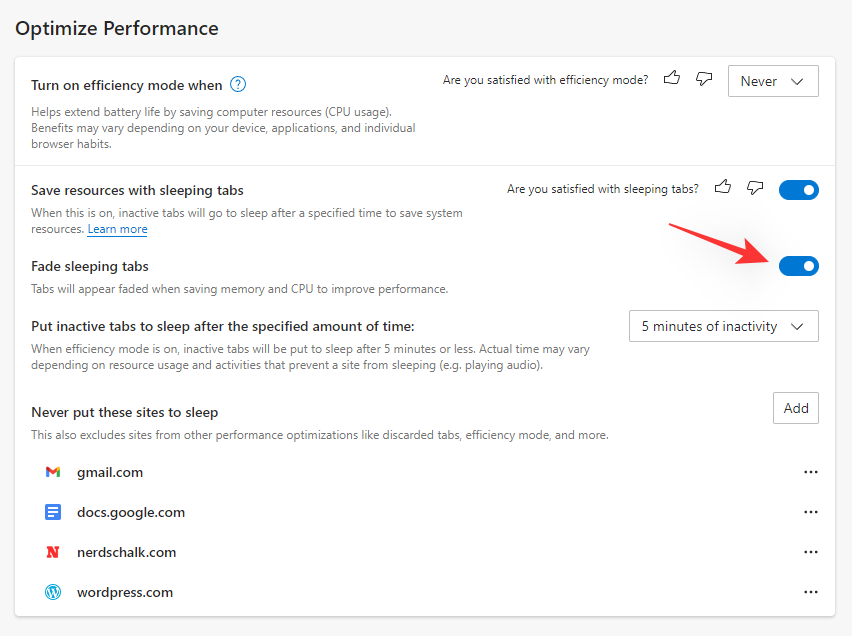Open the sleeping tabs Learn more link
The width and height of the screenshot is (852, 636).
tap(117, 228)
